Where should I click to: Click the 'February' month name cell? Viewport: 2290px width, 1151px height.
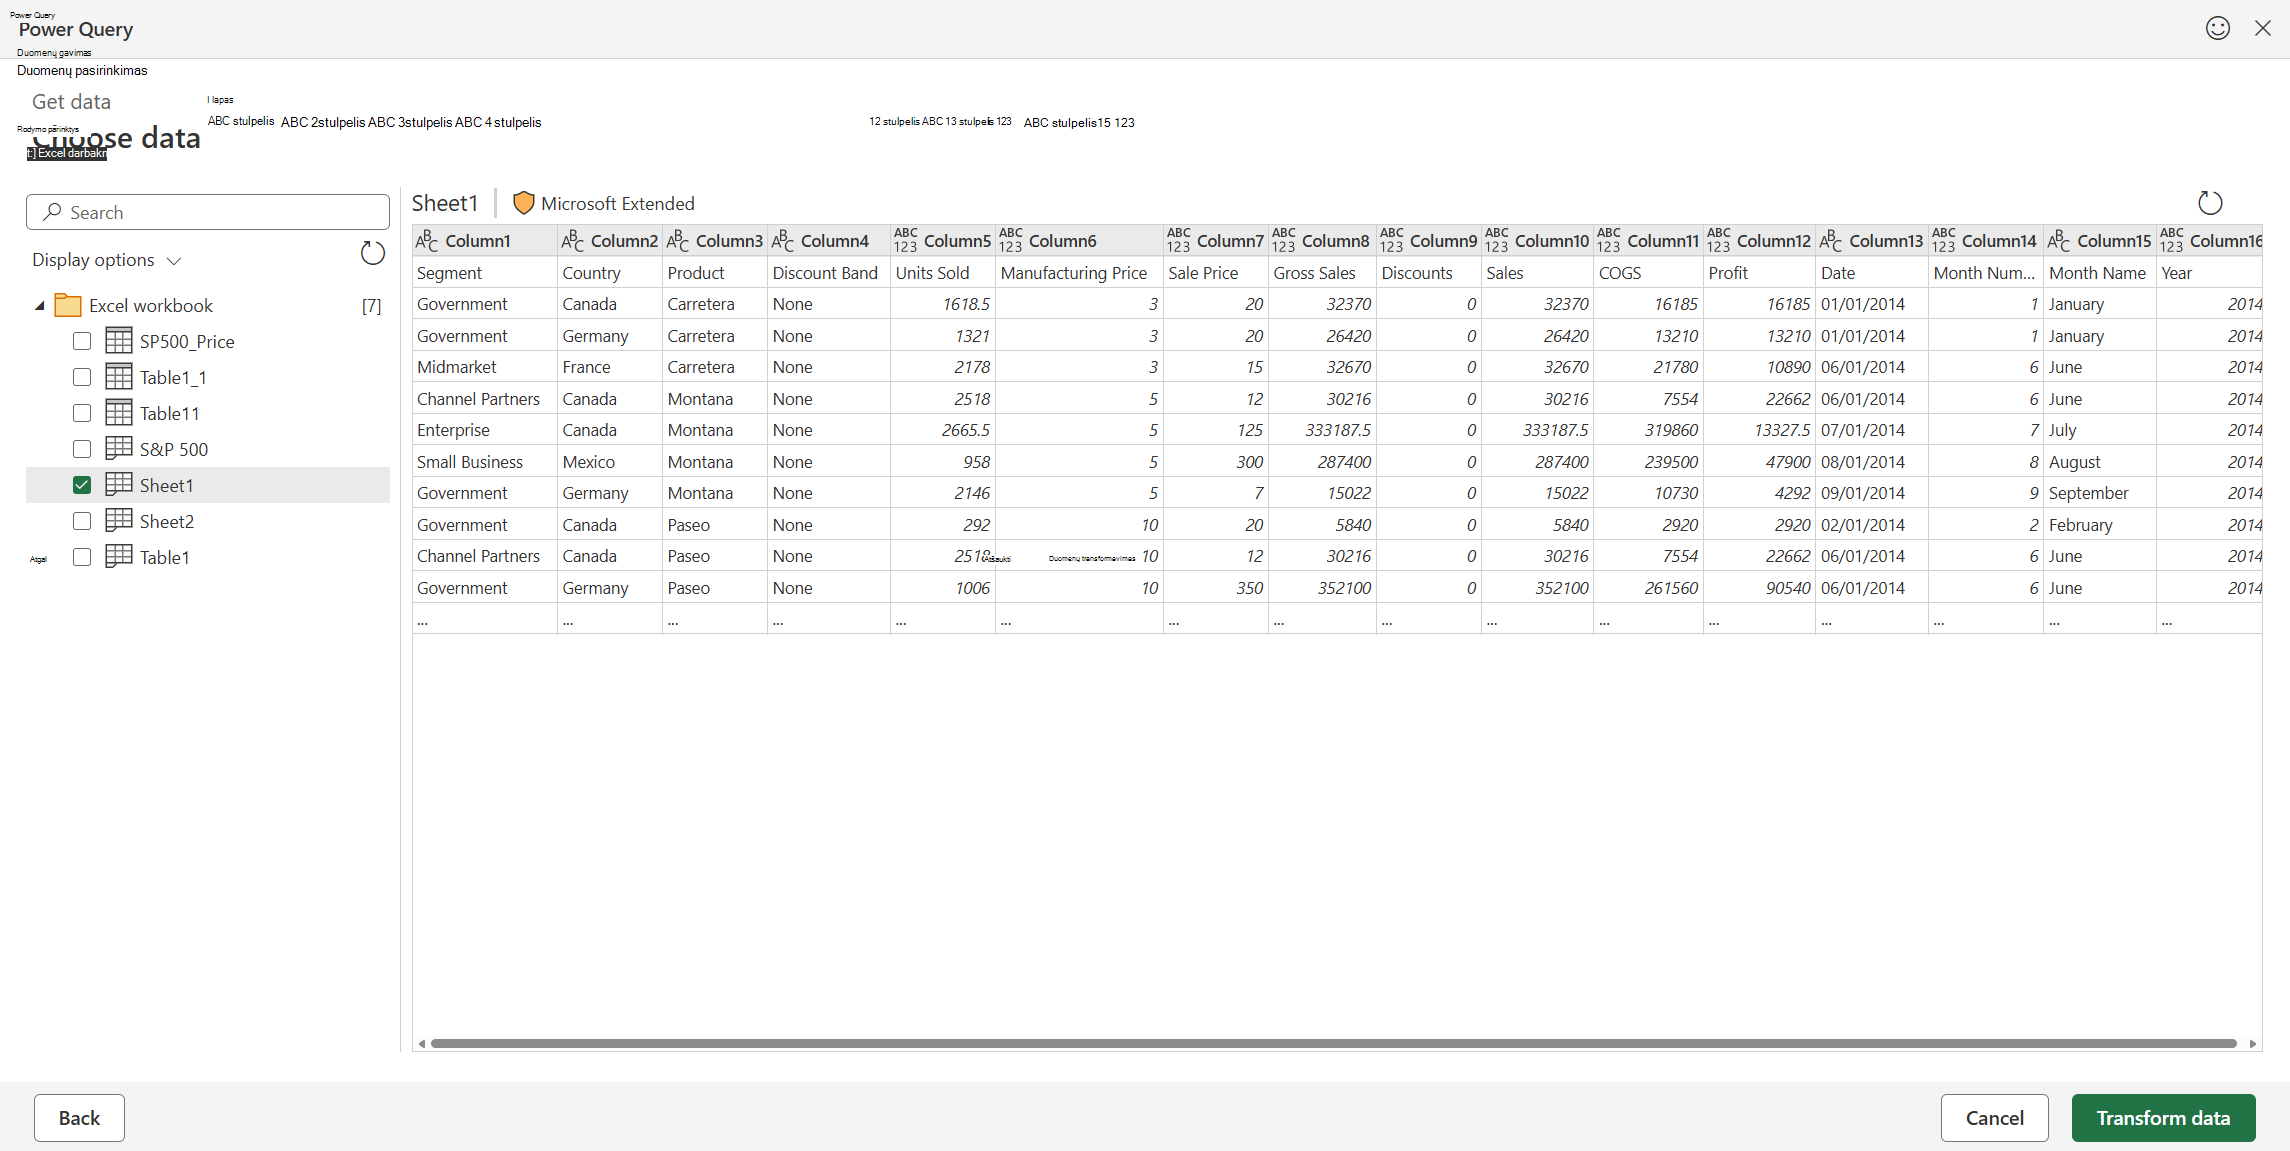tap(2099, 525)
